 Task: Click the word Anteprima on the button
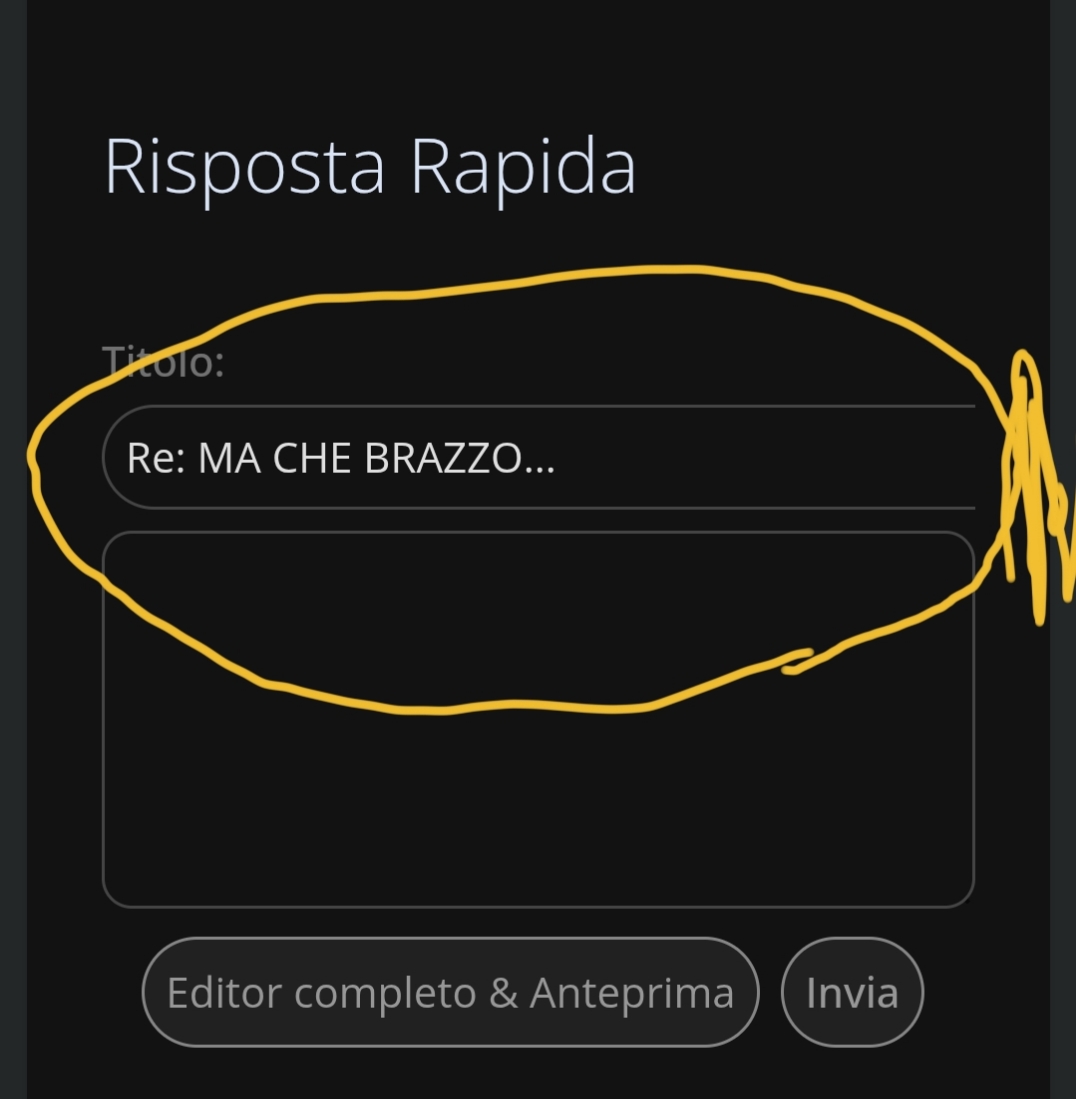tap(632, 993)
